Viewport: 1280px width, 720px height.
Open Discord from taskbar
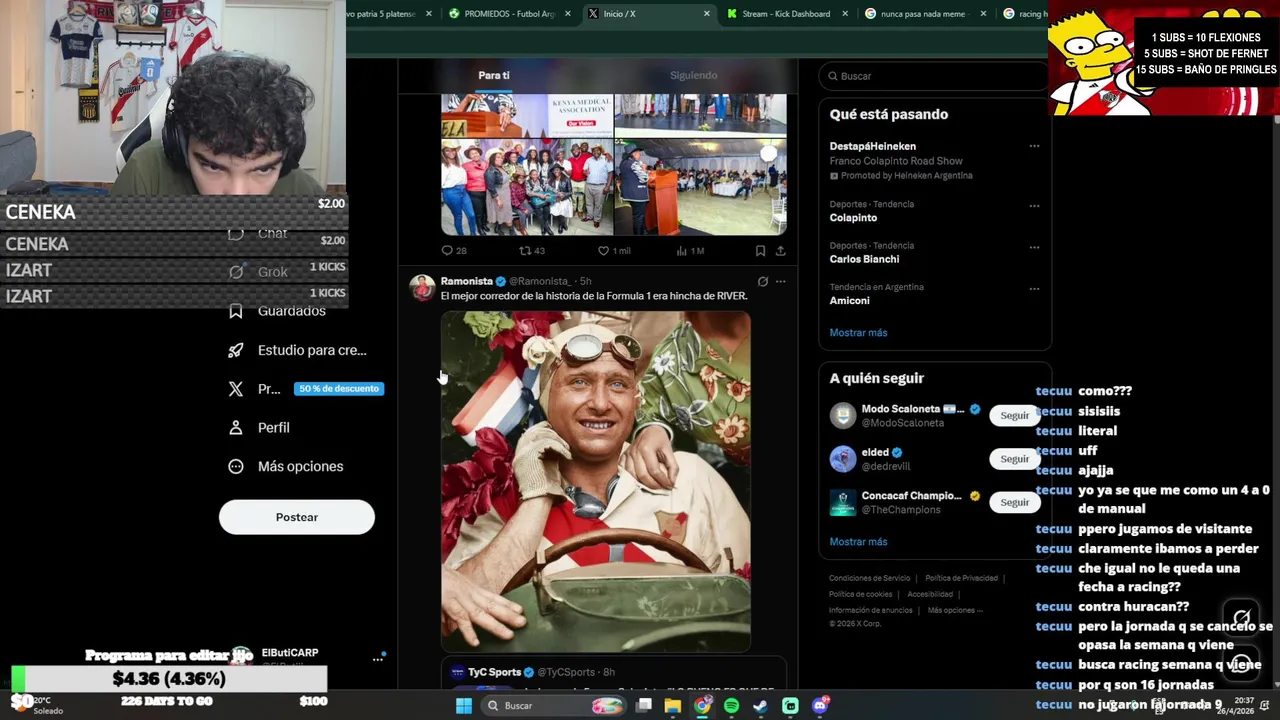(820, 705)
